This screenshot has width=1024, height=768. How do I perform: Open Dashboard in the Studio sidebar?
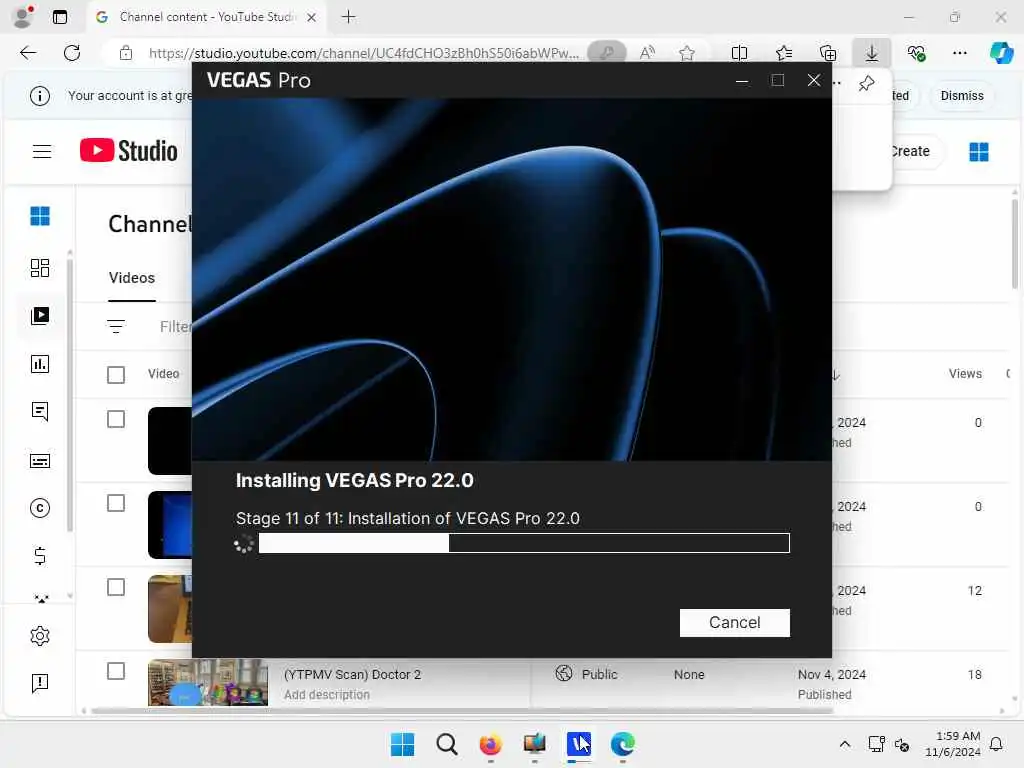click(40, 268)
